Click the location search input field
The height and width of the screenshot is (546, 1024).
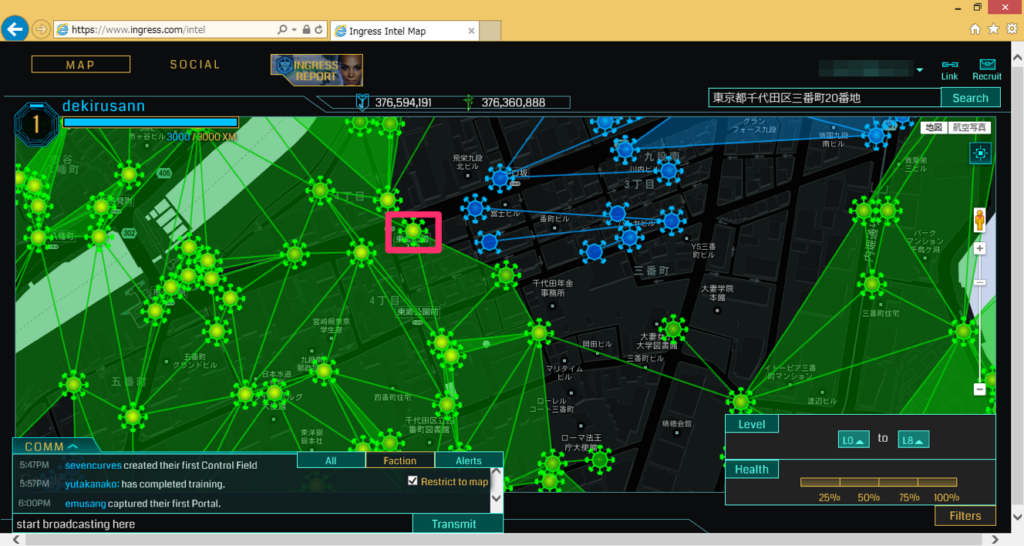[x=824, y=97]
